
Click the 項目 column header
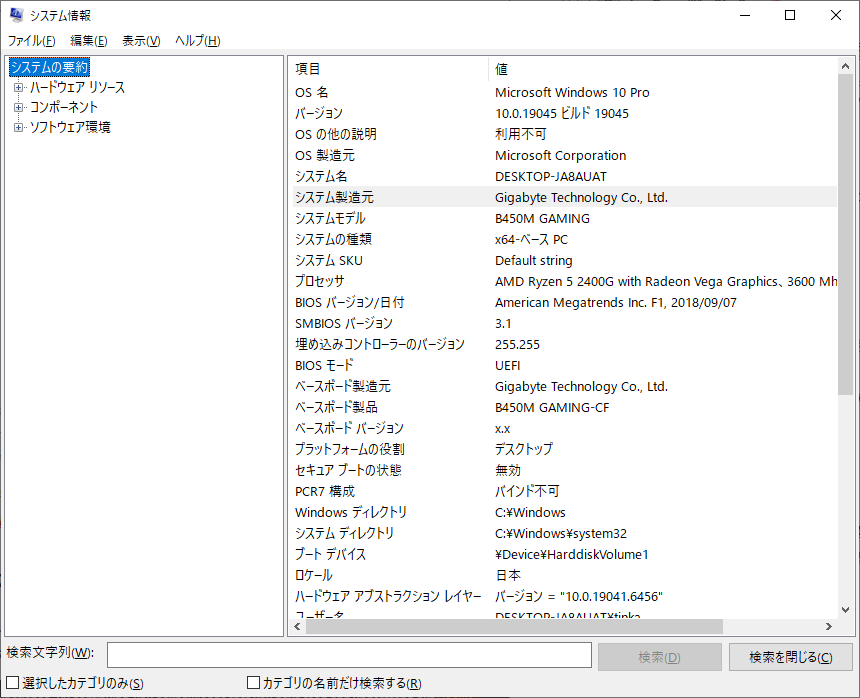coord(388,69)
